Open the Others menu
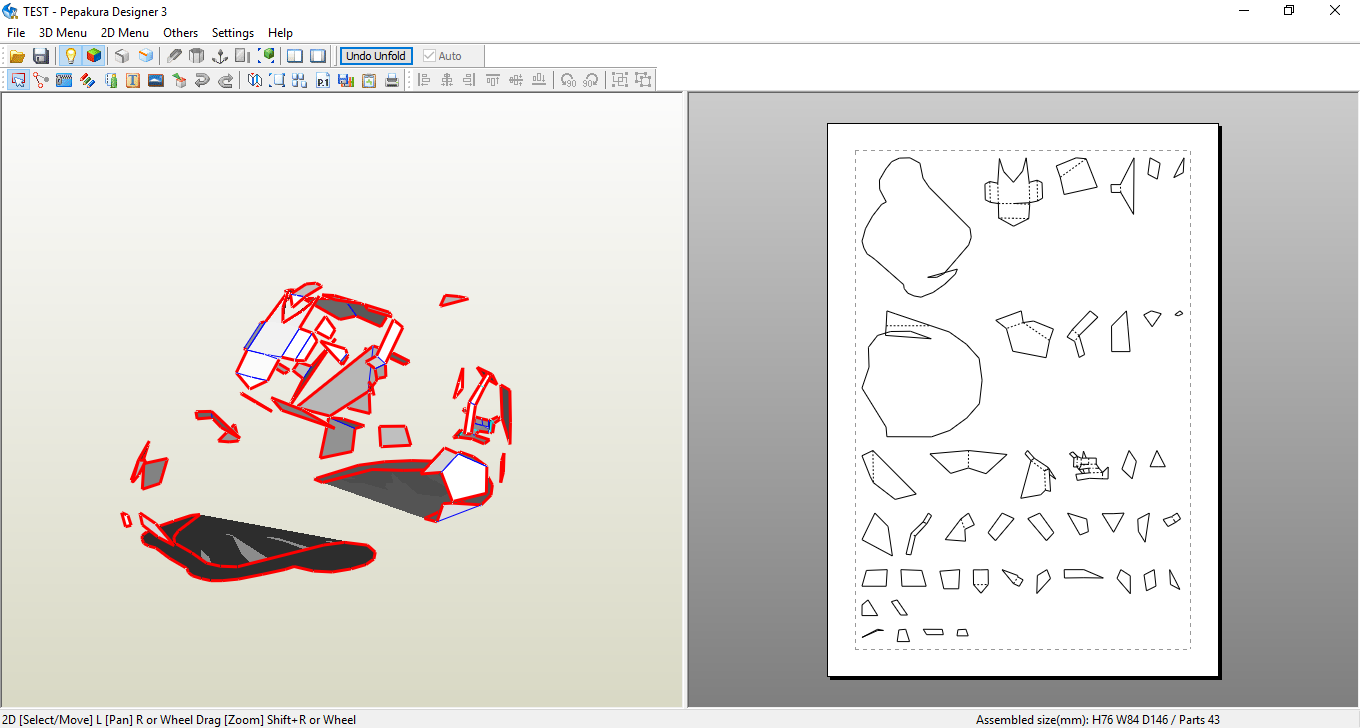 [181, 33]
